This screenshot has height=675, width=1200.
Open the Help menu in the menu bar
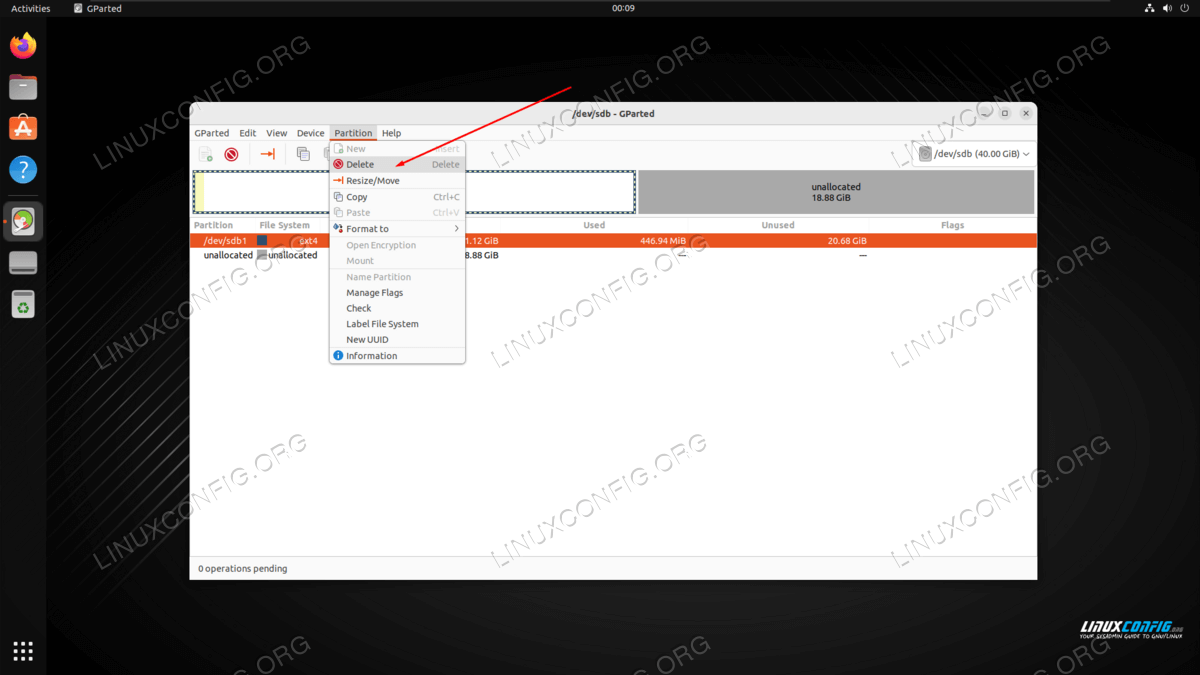click(392, 133)
